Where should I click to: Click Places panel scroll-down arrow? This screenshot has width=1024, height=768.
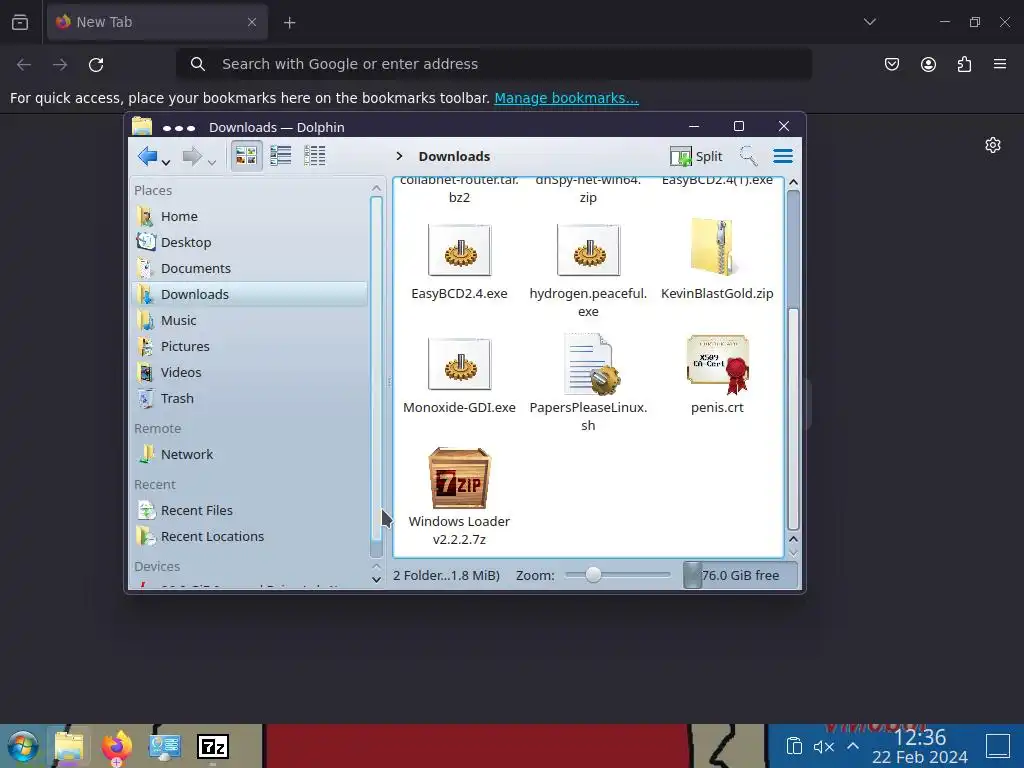click(376, 579)
